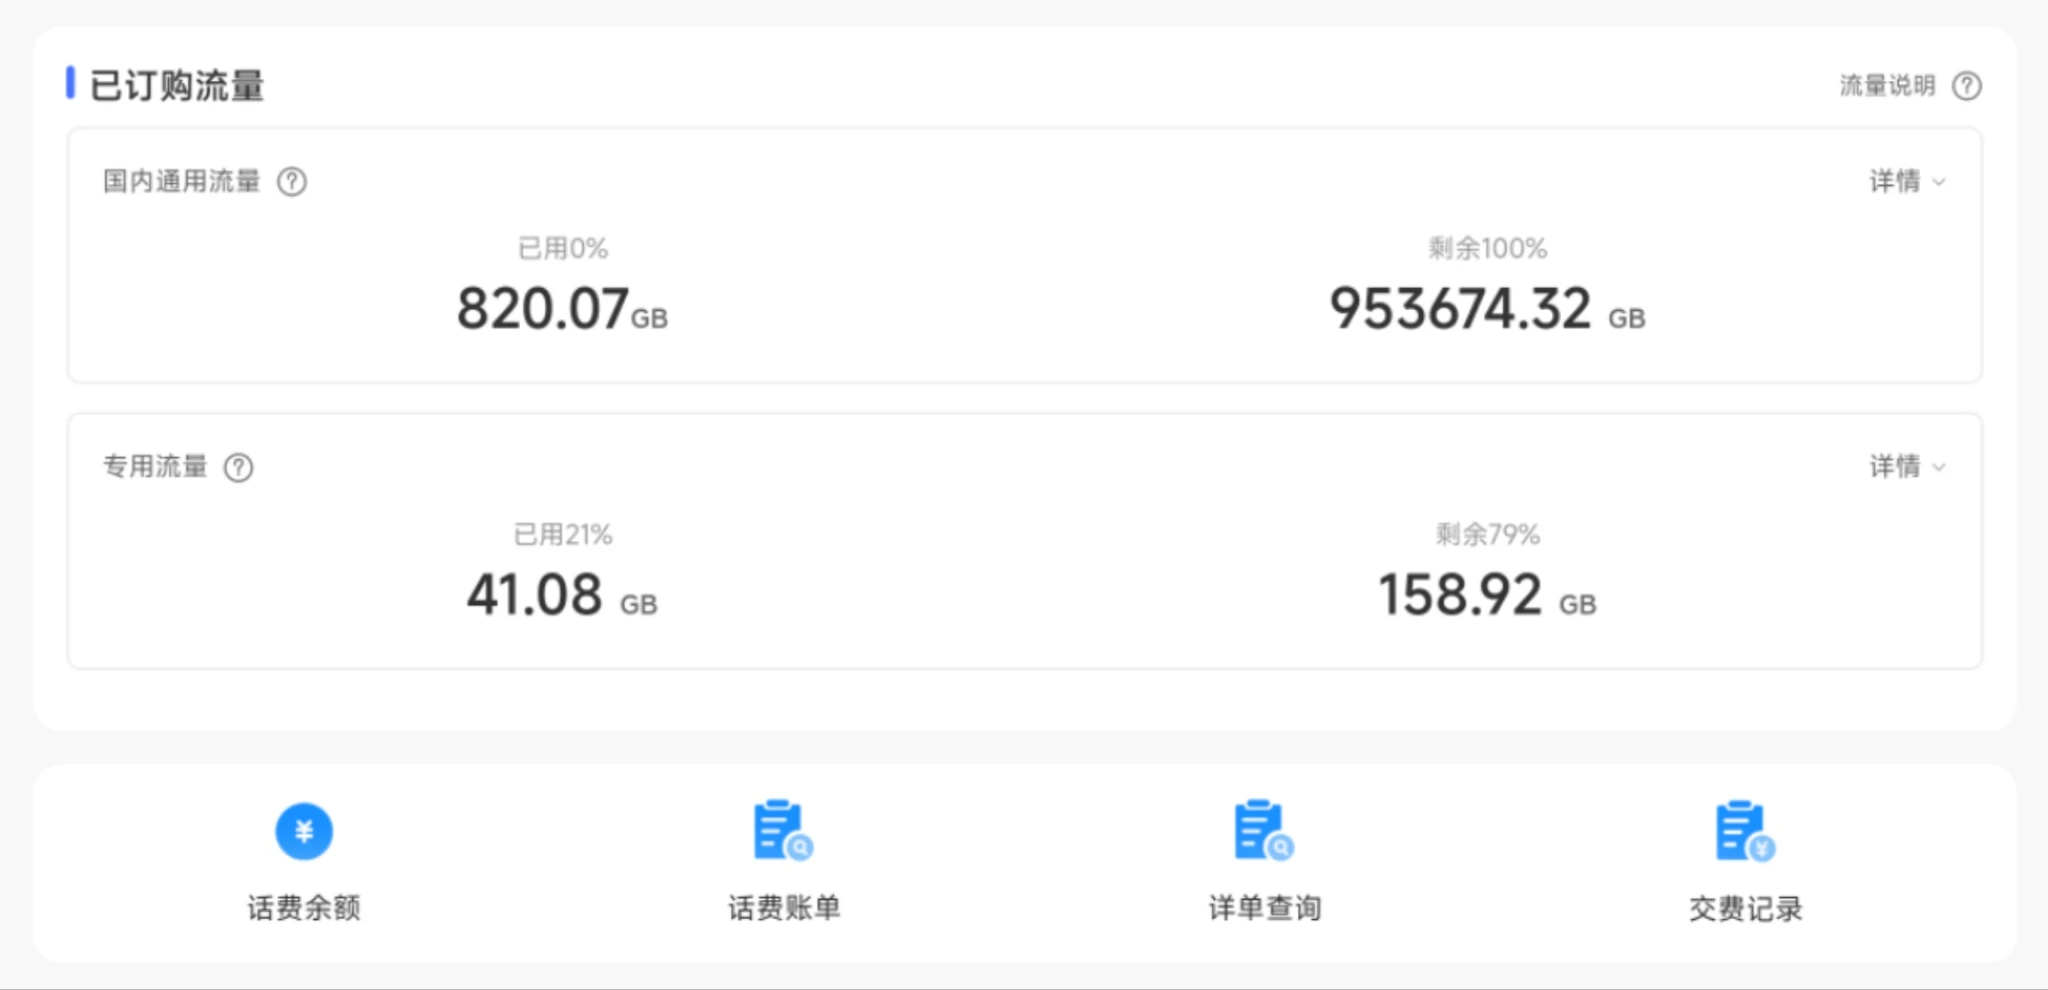
Task: Show 详情 for 专用流量
Action: [x=1895, y=467]
